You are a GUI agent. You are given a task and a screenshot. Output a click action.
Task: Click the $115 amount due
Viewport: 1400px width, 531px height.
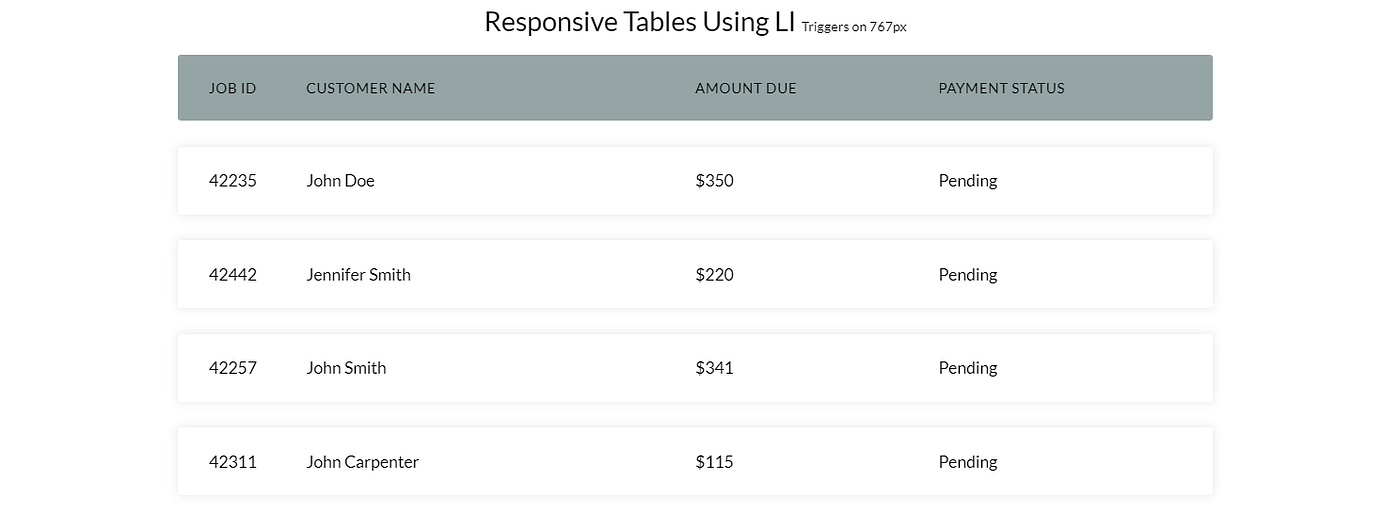[x=714, y=462]
